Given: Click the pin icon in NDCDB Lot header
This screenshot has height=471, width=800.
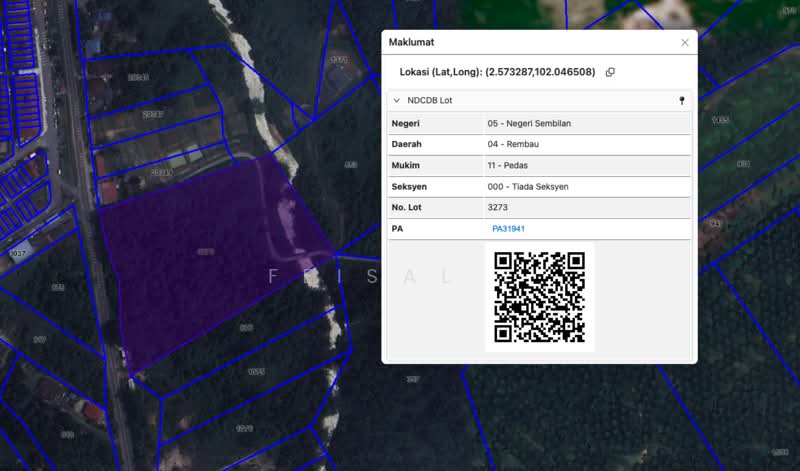Looking at the screenshot, I should 682,101.
